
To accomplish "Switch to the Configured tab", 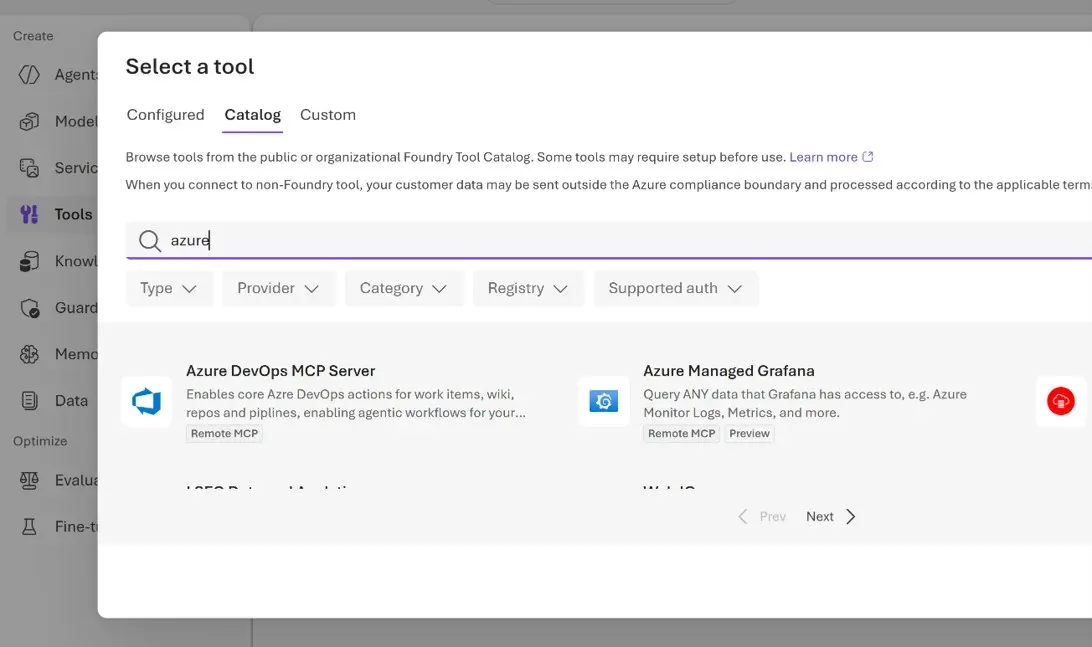I will coord(166,115).
